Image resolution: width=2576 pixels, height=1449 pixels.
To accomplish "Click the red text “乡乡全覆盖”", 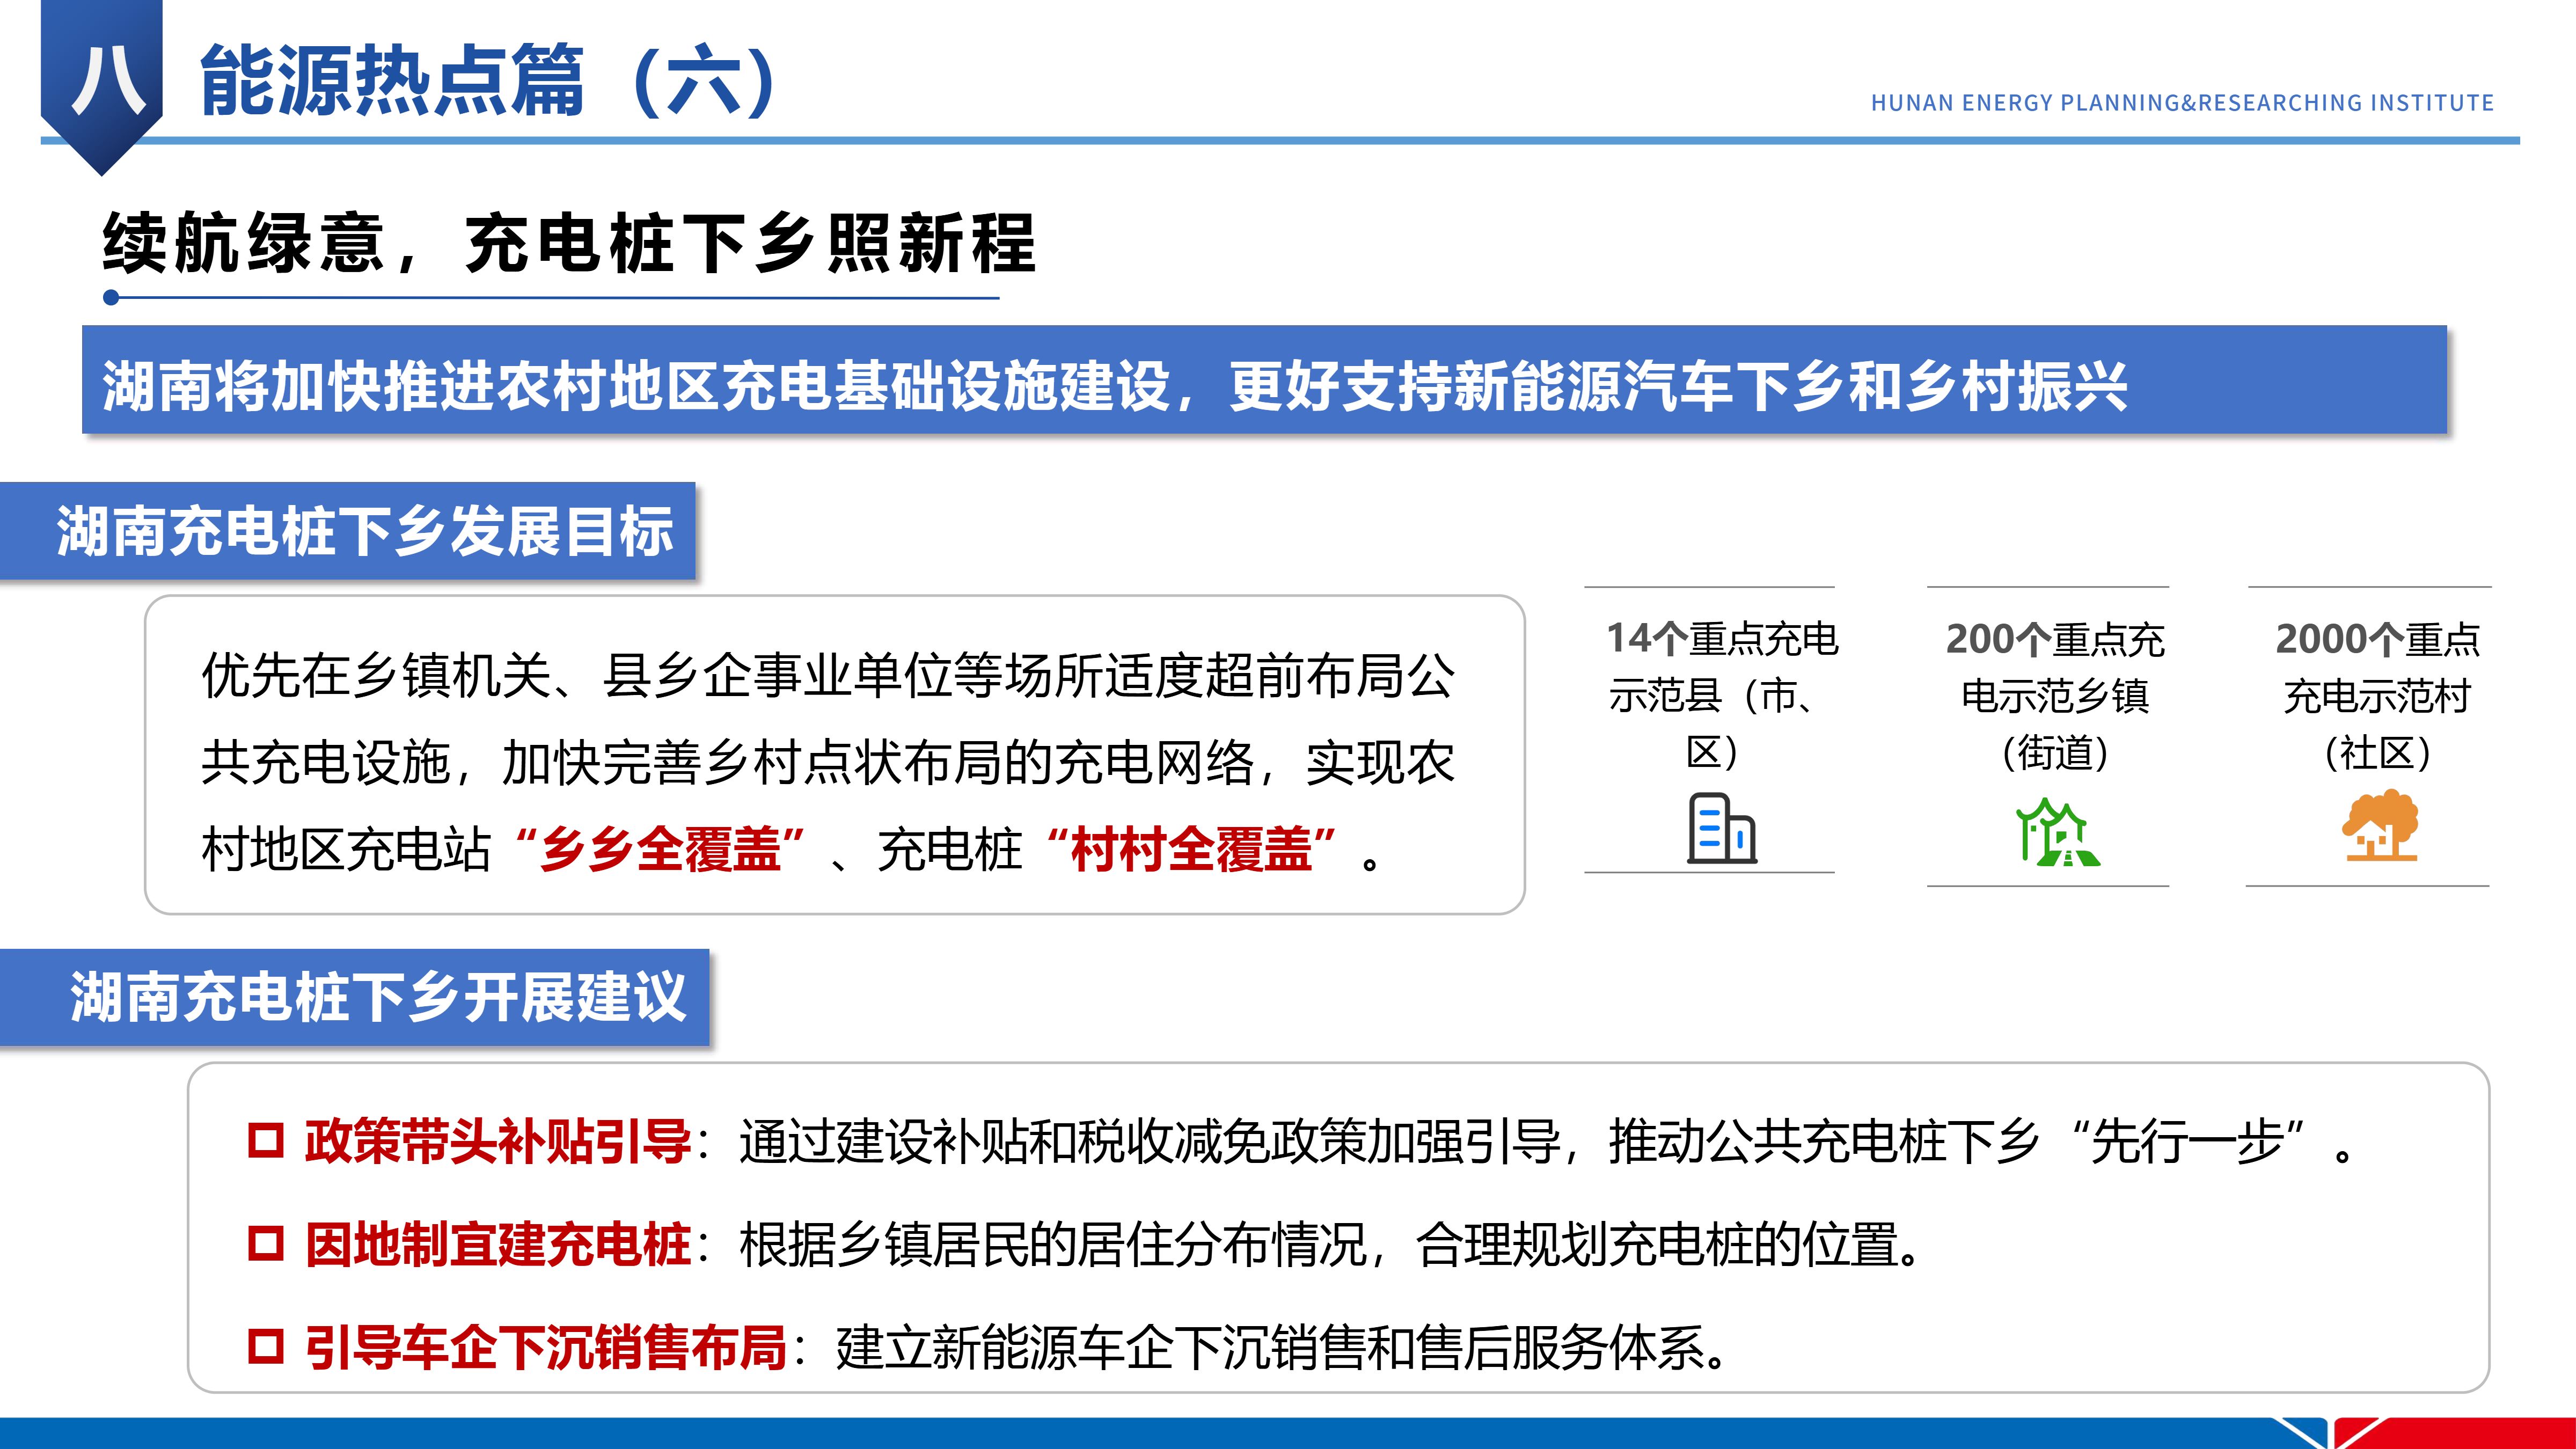I will 660,849.
